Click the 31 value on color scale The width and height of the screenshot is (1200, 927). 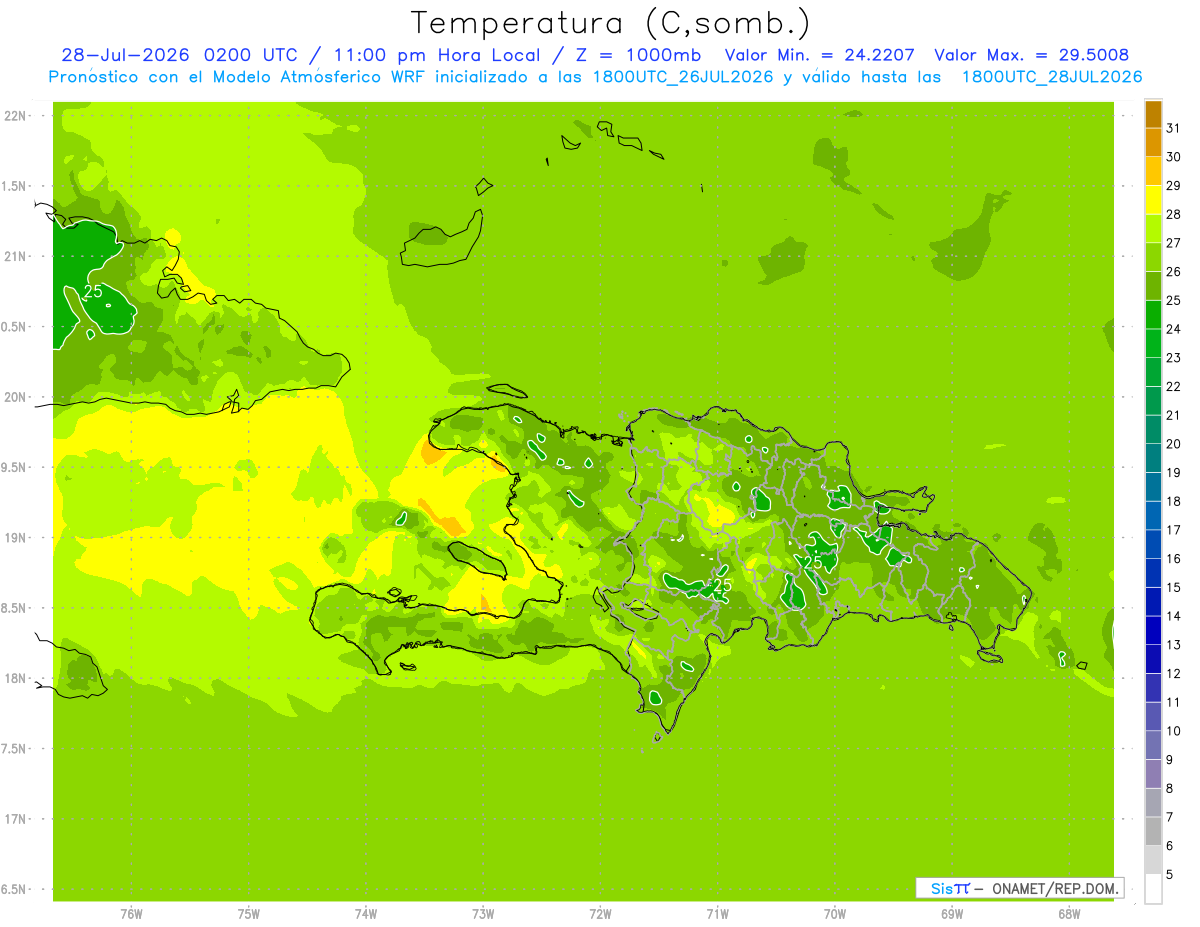(1173, 128)
